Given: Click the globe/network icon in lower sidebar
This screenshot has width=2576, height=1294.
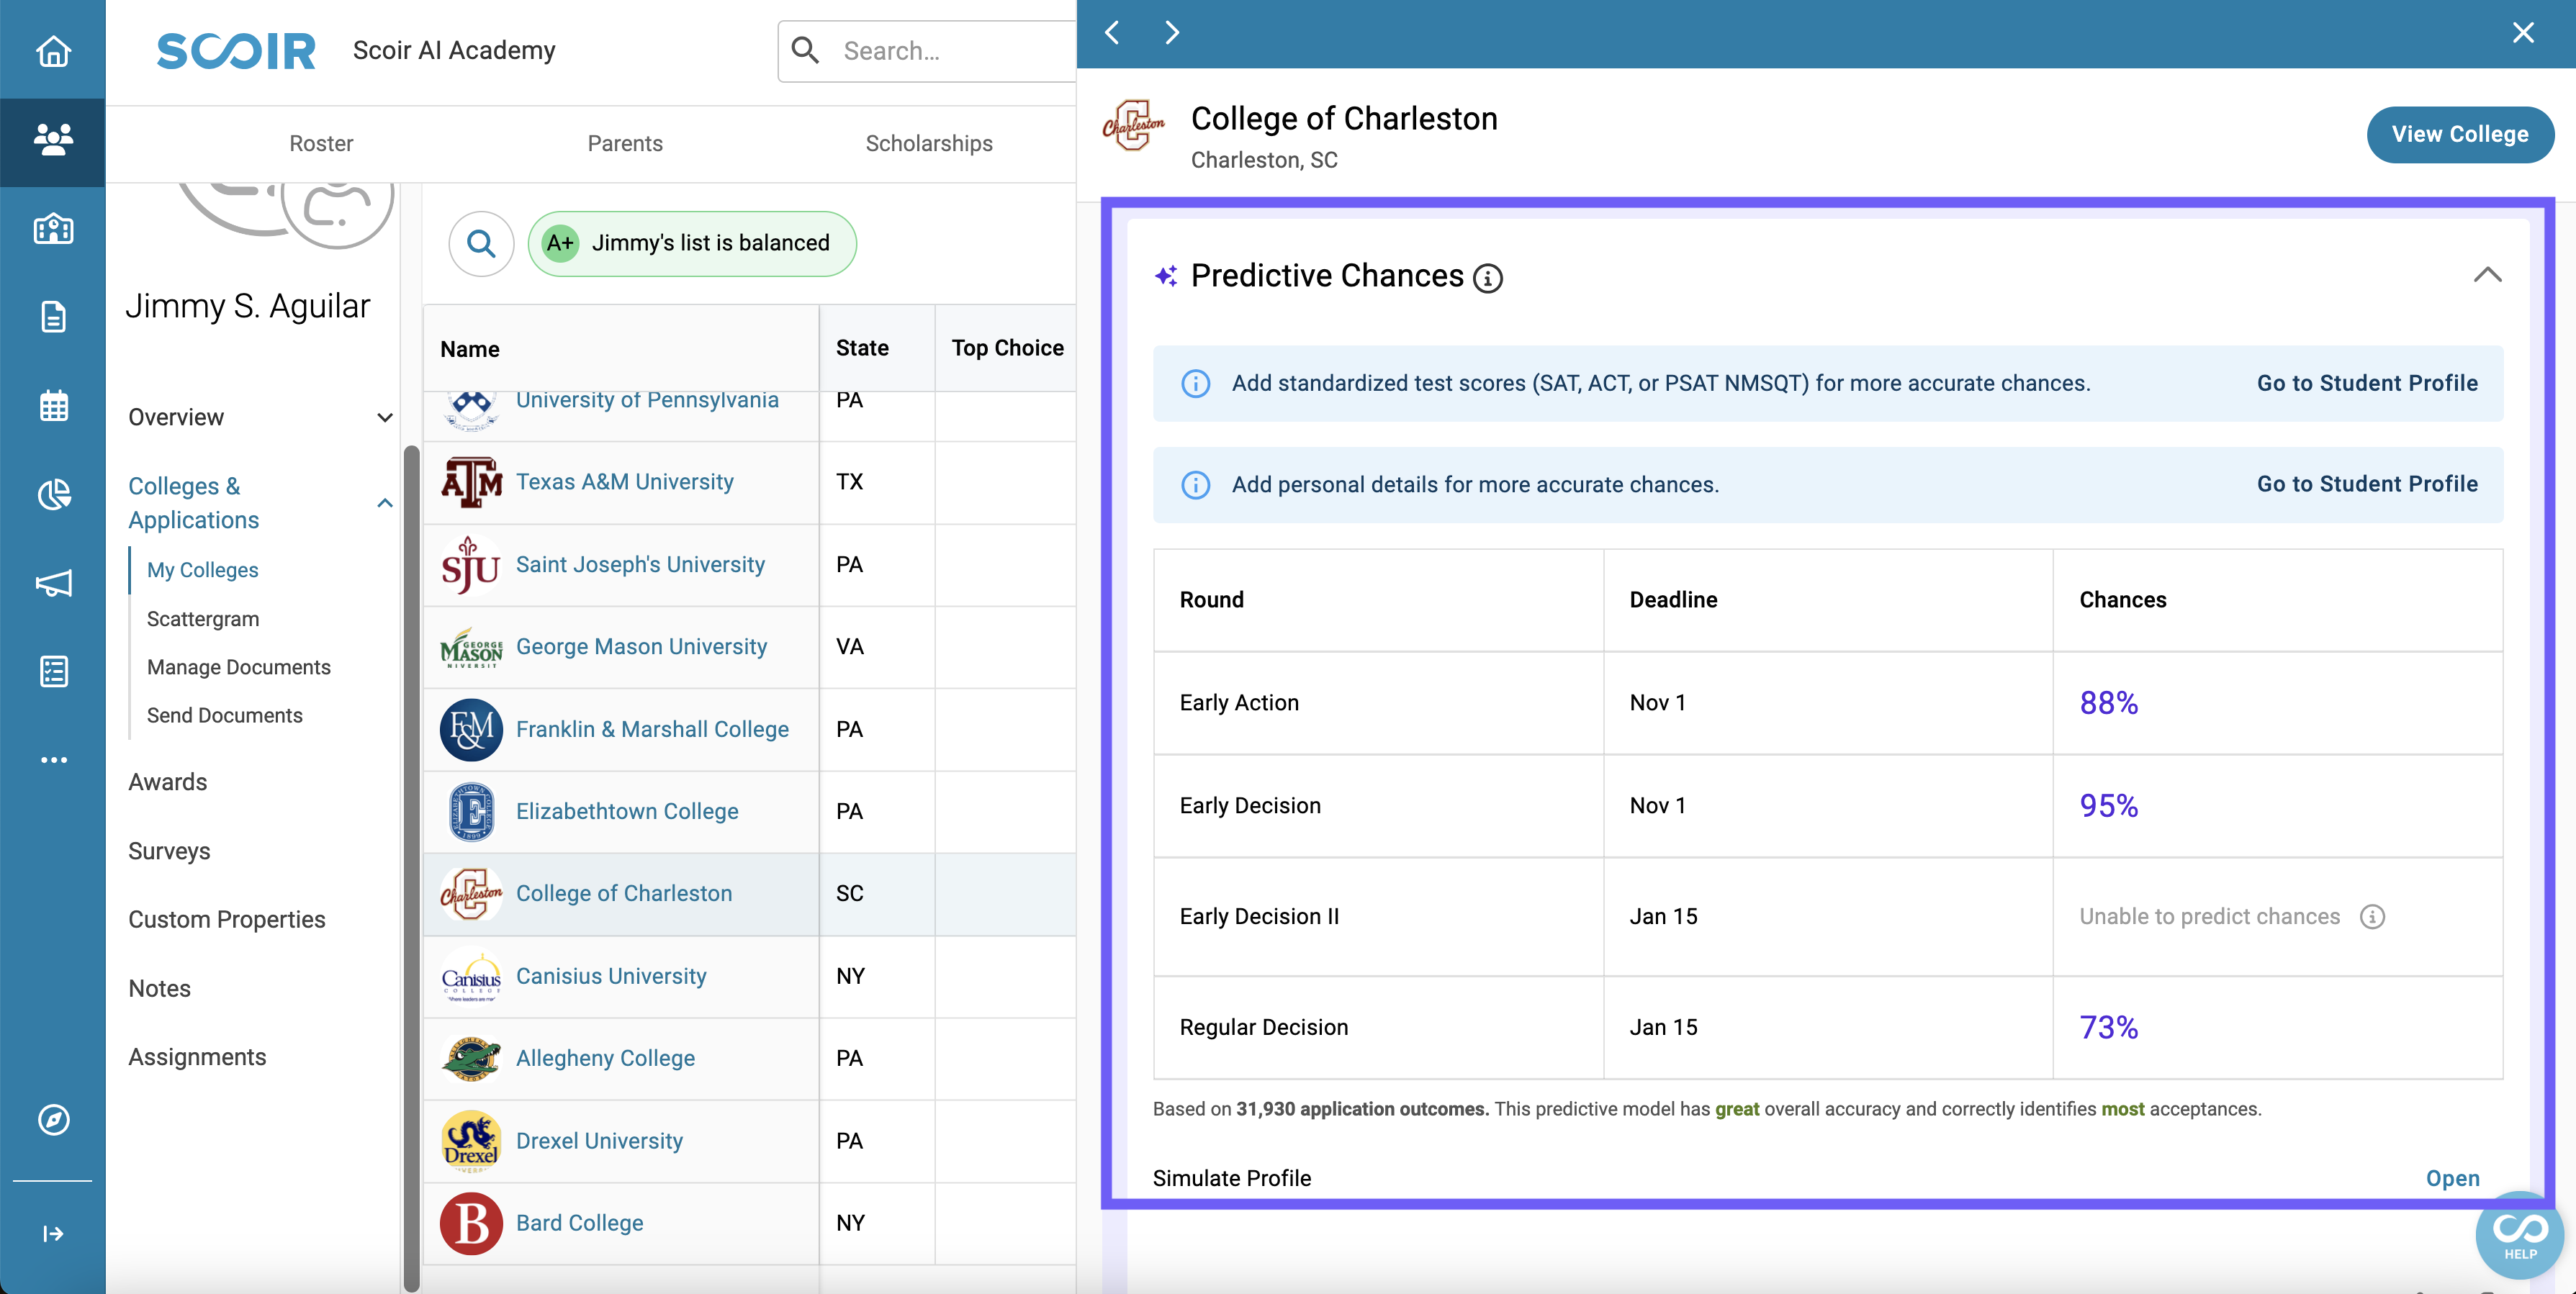Looking at the screenshot, I should click(x=53, y=1121).
